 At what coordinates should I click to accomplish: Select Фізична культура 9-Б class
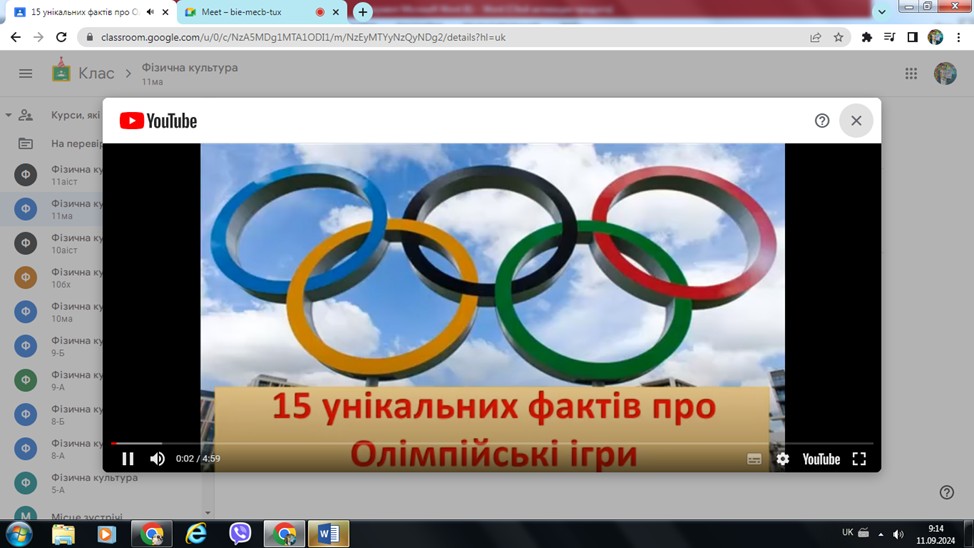click(52, 345)
